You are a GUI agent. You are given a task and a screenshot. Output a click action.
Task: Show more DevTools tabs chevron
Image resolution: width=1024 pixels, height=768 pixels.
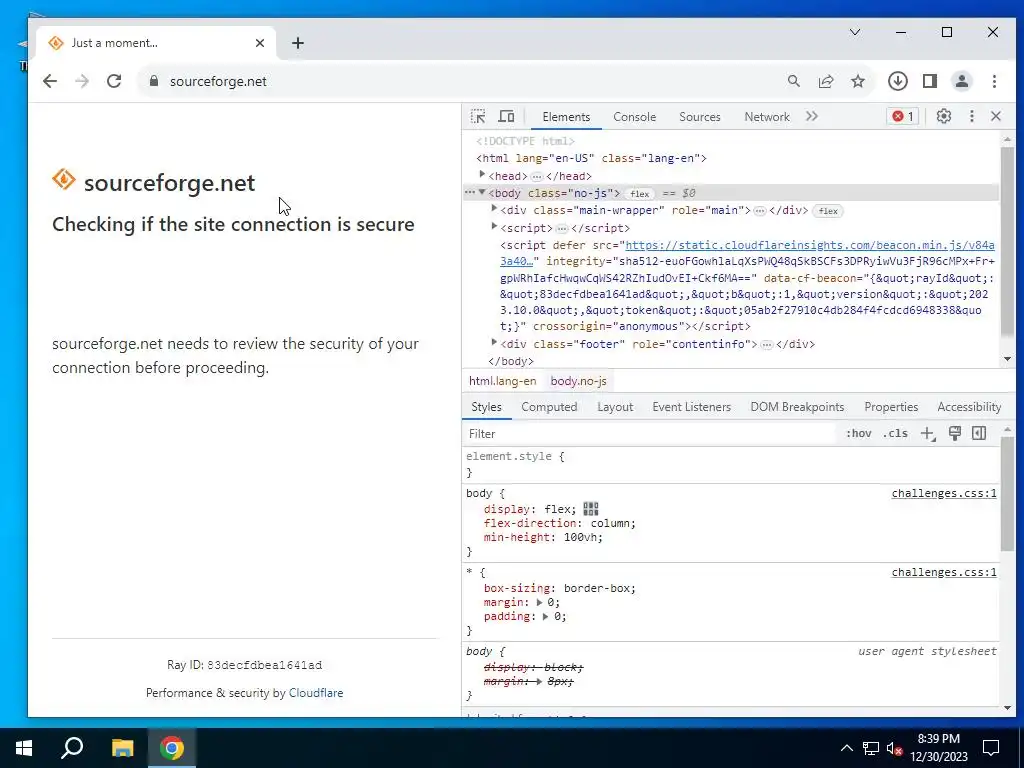(x=812, y=116)
